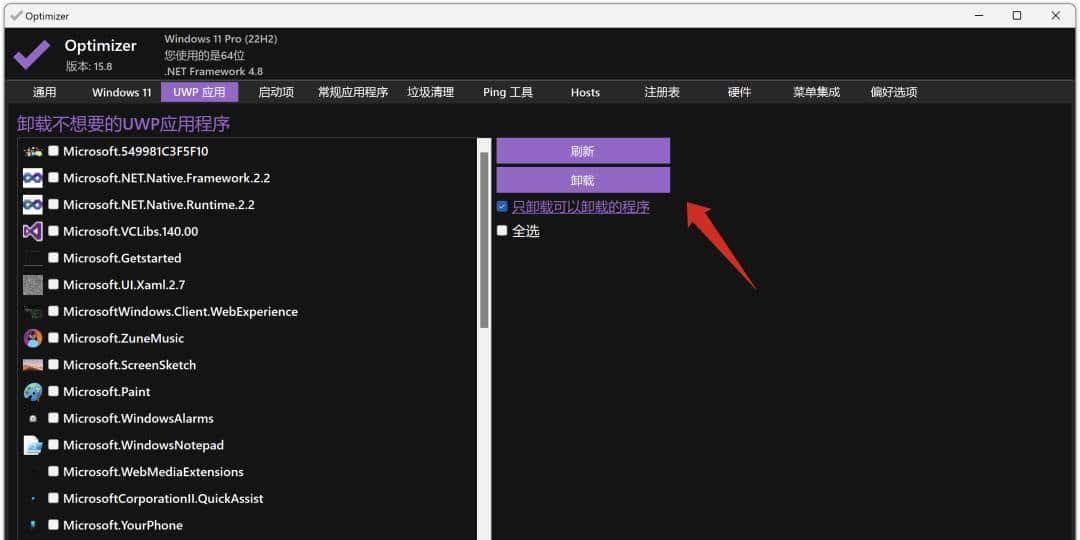Image resolution: width=1080 pixels, height=540 pixels.
Task: Click the ScreenSketch app icon
Action: pos(32,365)
